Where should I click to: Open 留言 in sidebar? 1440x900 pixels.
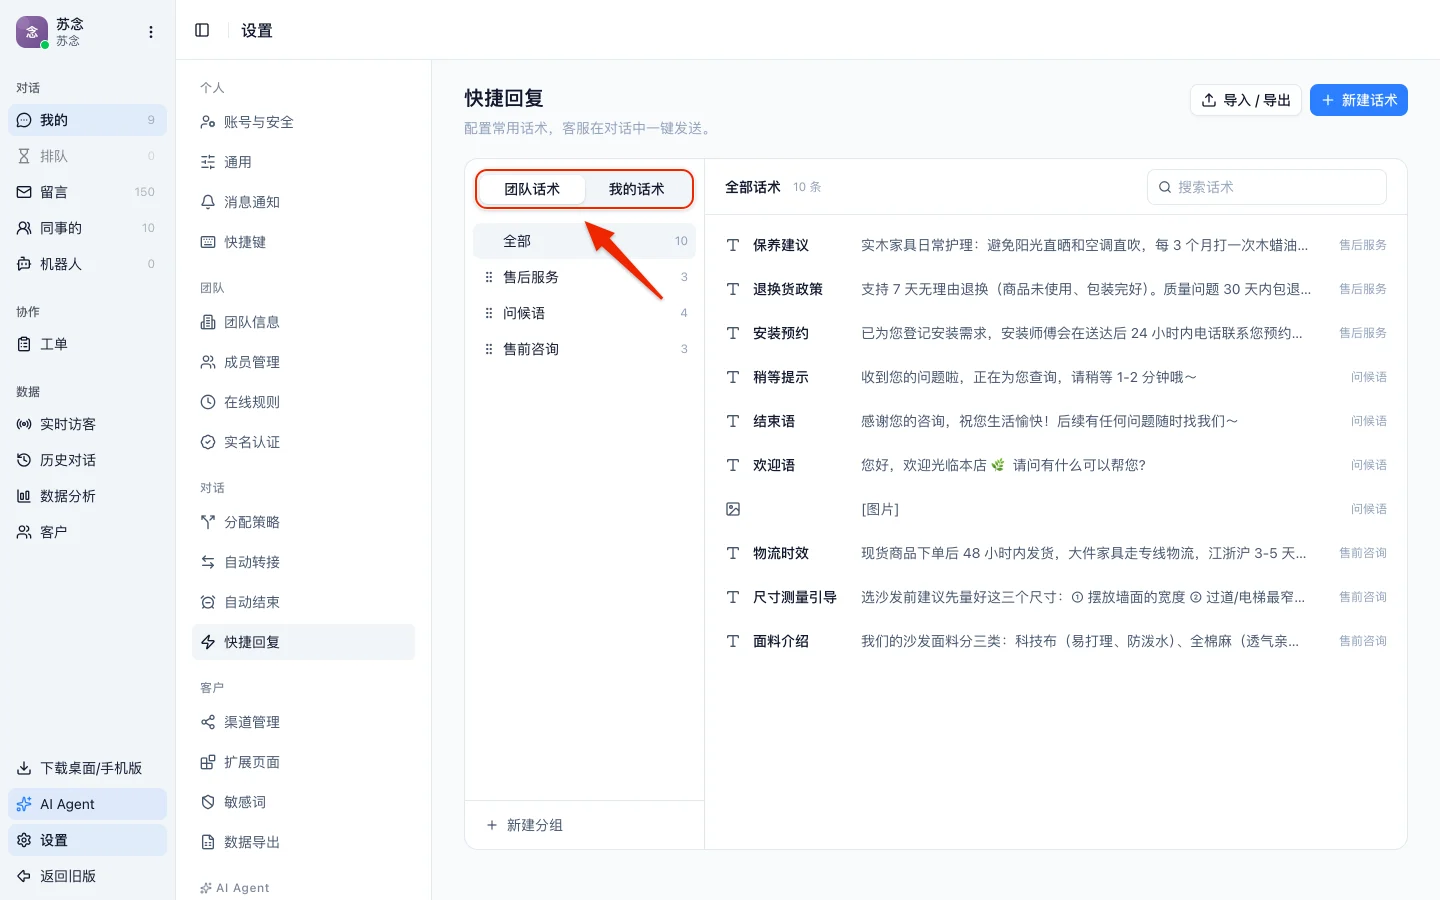point(87,192)
